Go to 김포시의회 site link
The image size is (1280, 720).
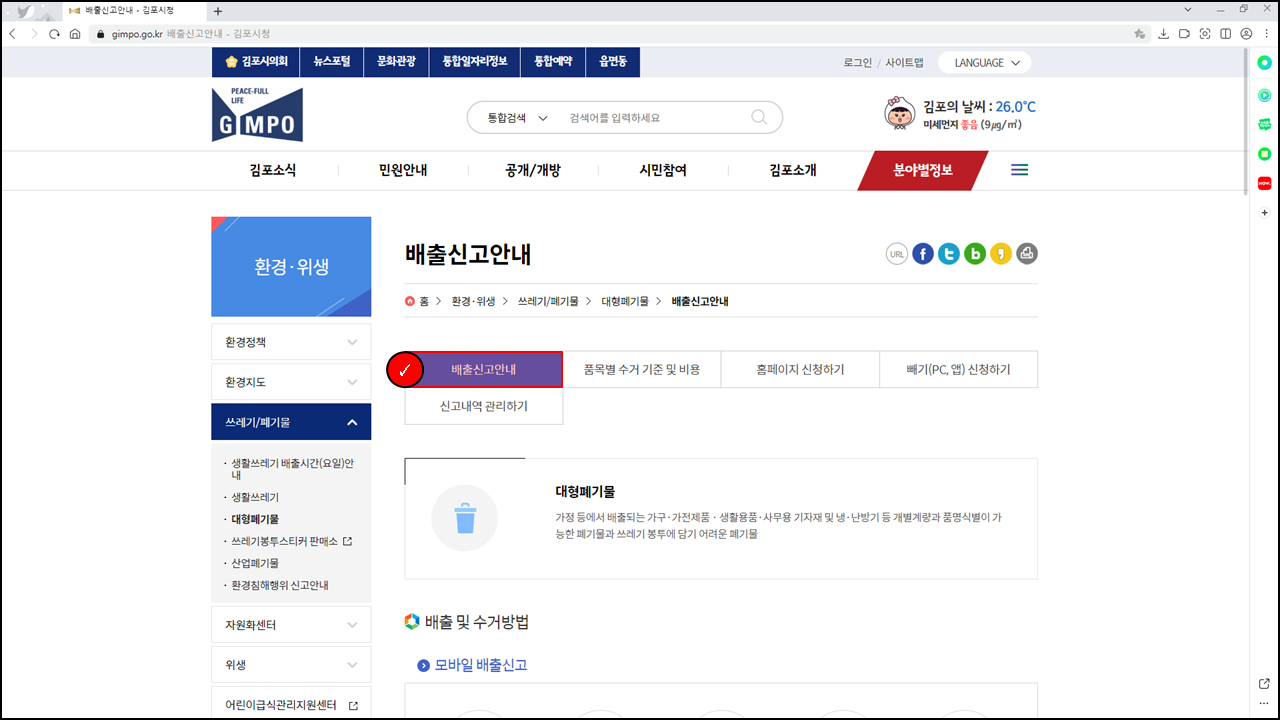click(257, 62)
